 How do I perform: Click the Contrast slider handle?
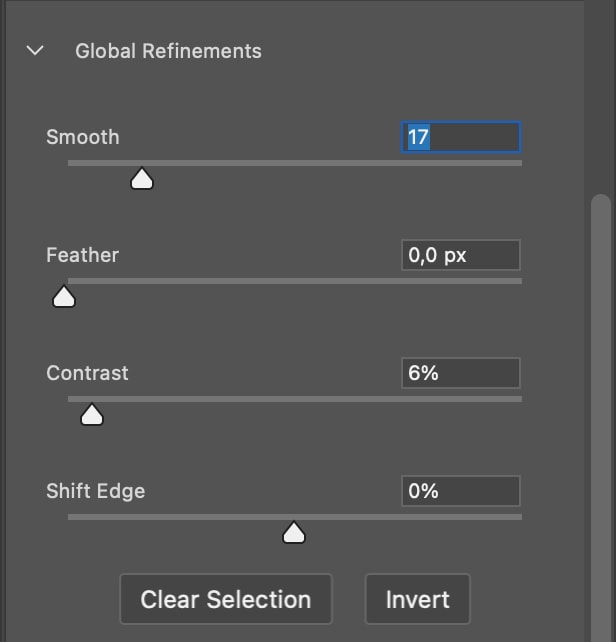(92, 415)
